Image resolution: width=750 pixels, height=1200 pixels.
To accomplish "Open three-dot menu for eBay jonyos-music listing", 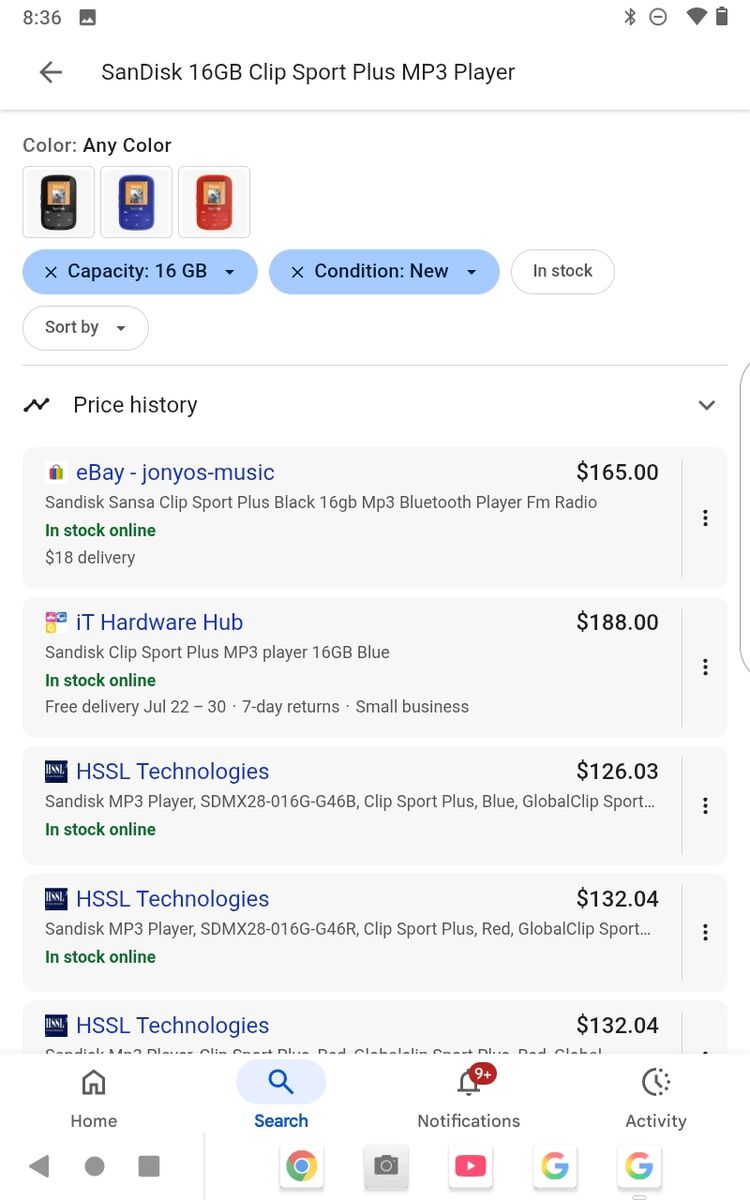I will (x=705, y=518).
